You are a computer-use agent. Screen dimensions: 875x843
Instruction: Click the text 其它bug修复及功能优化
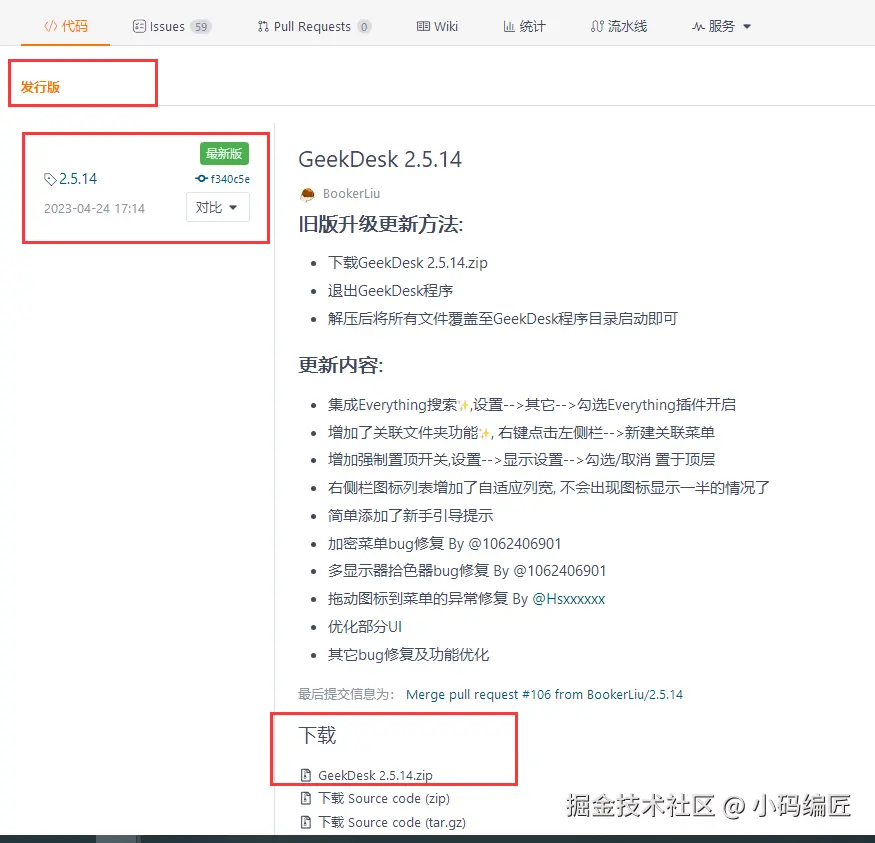point(408,654)
